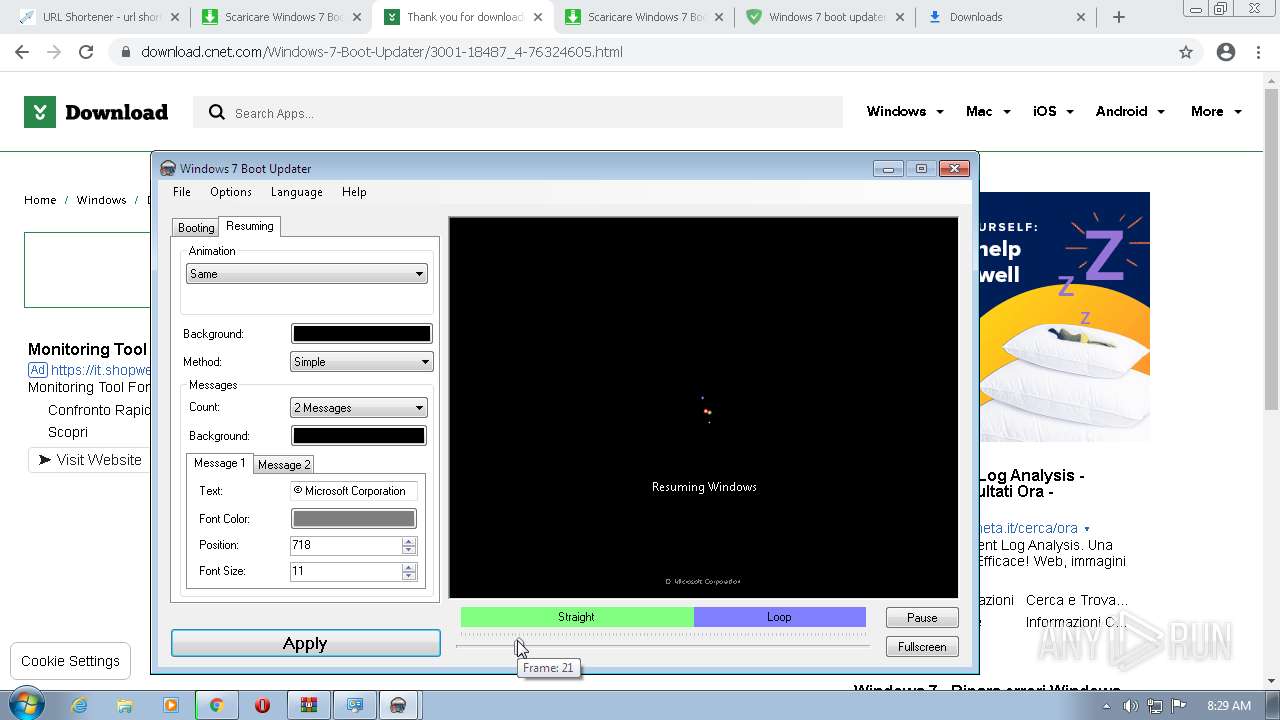Open the network tray icon
The width and height of the screenshot is (1280, 720).
tap(1155, 705)
